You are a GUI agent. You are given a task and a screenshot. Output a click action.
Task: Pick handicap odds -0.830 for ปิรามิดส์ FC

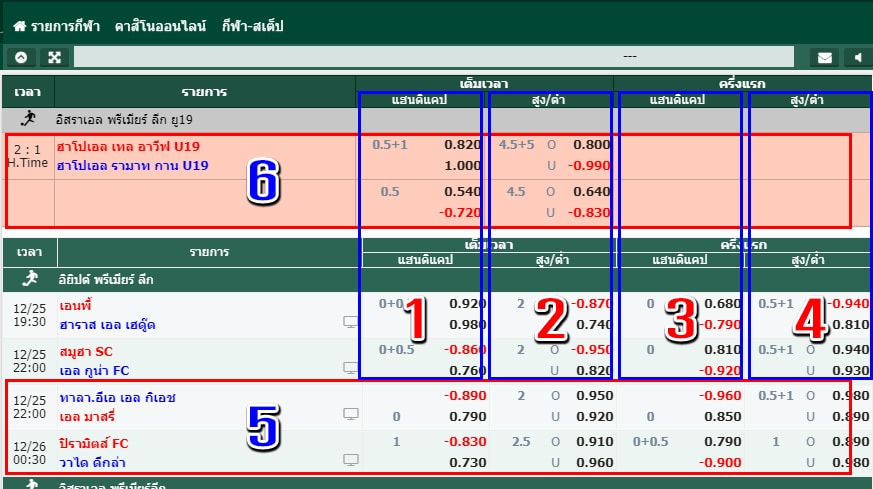pyautogui.click(x=462, y=443)
